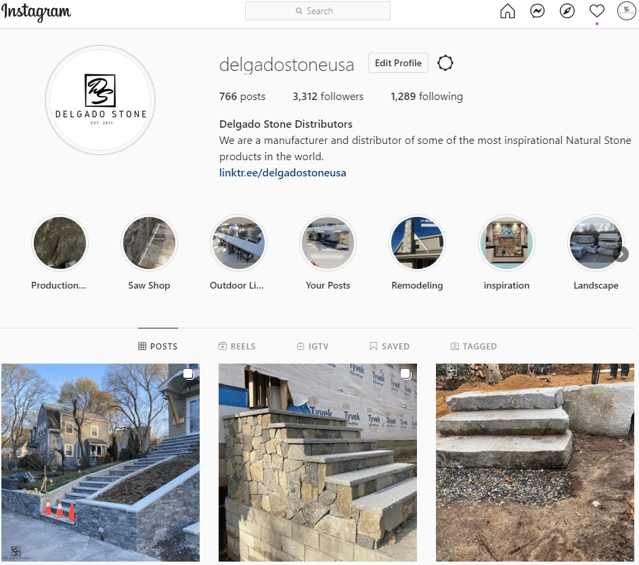
Task: Switch to the REELS tab
Action: [237, 346]
